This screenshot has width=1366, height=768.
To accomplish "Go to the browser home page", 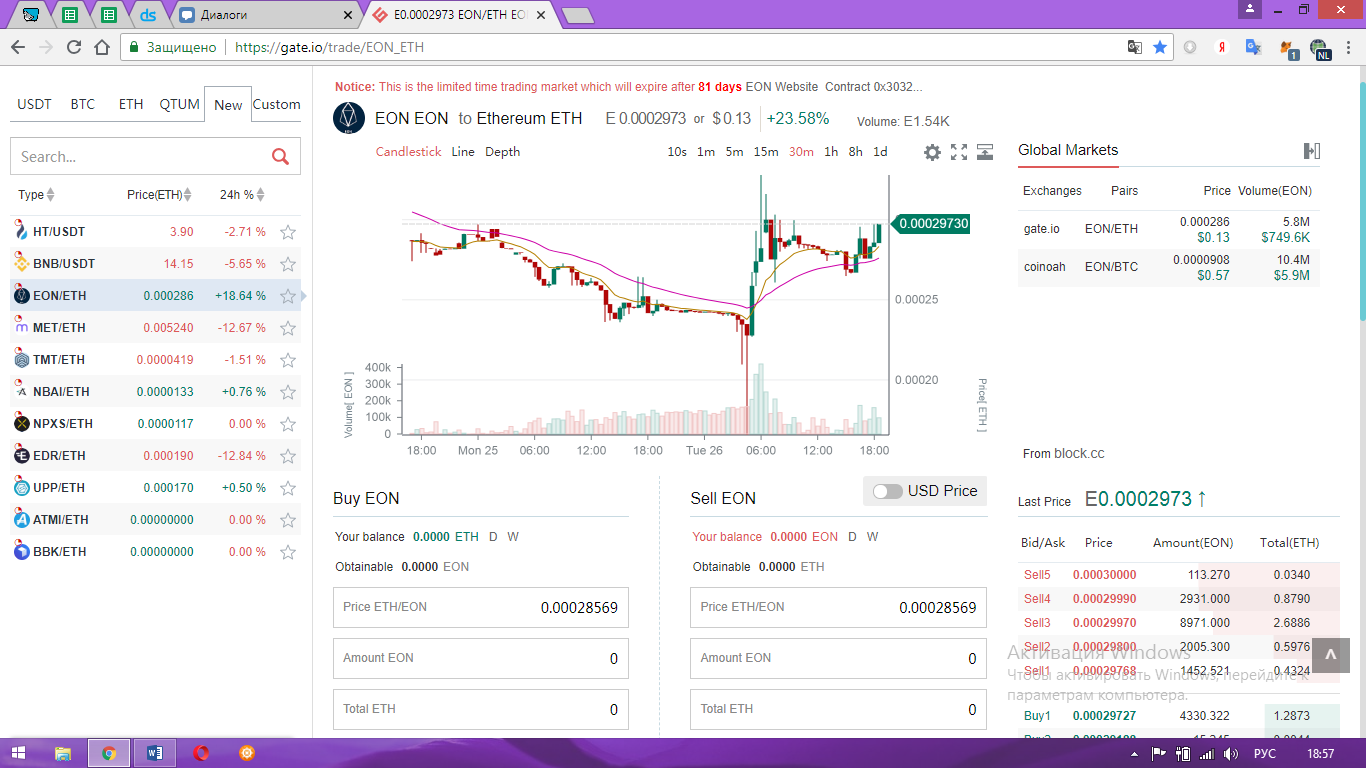I will point(101,47).
